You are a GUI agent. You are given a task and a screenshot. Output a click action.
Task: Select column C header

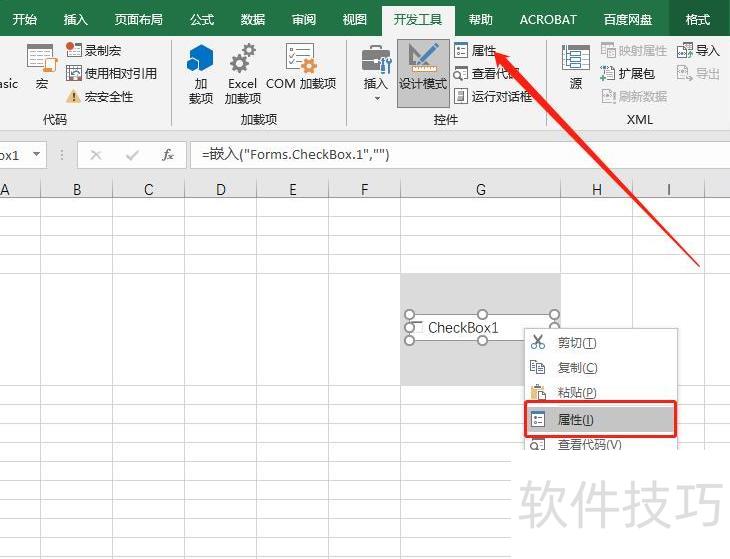coord(149,189)
